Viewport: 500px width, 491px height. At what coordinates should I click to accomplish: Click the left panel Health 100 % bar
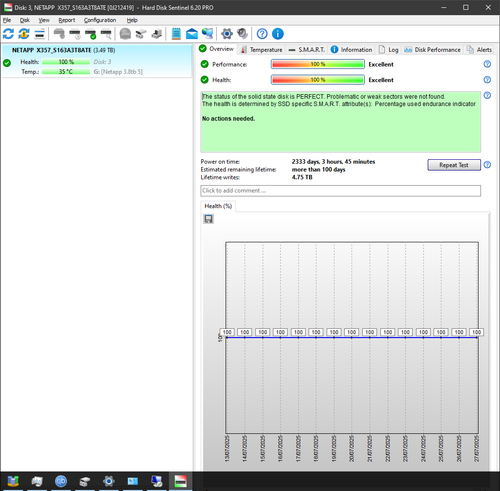click(66, 62)
